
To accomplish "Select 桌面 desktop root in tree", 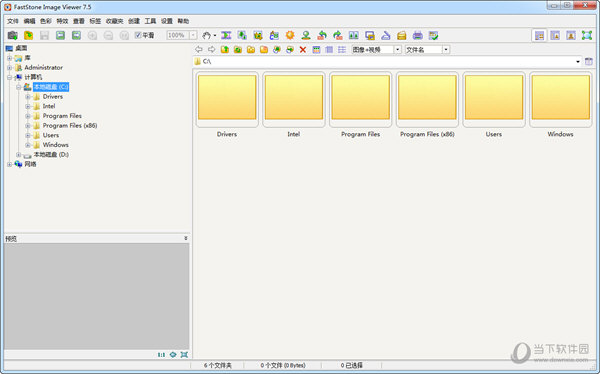I will tap(21, 48).
